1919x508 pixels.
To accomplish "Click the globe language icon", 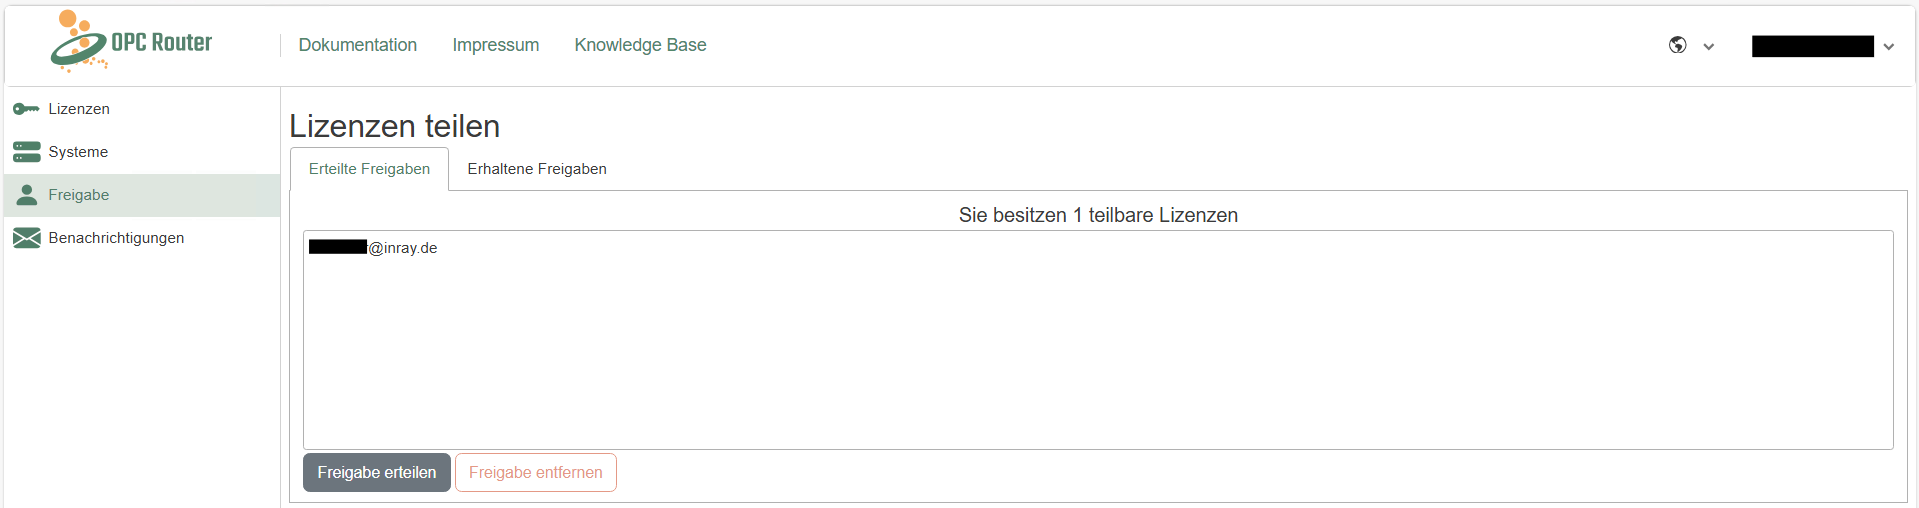I will coord(1677,45).
